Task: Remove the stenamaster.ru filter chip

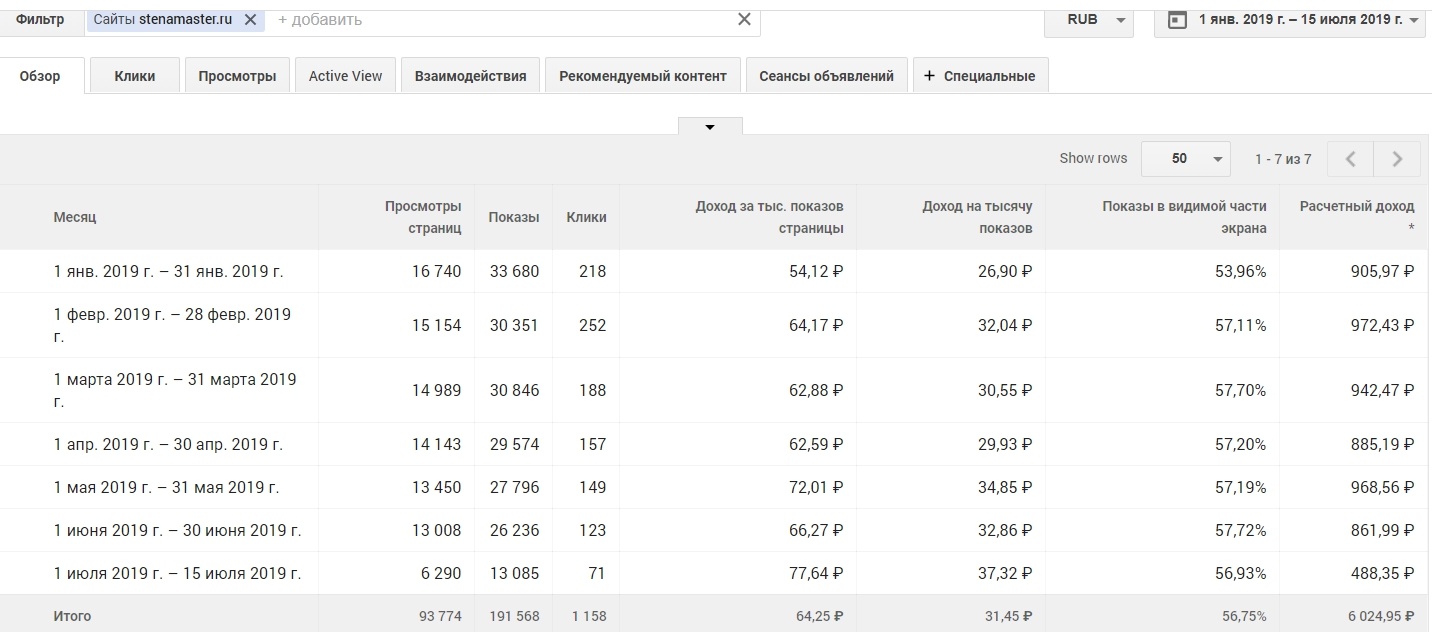Action: [x=250, y=19]
